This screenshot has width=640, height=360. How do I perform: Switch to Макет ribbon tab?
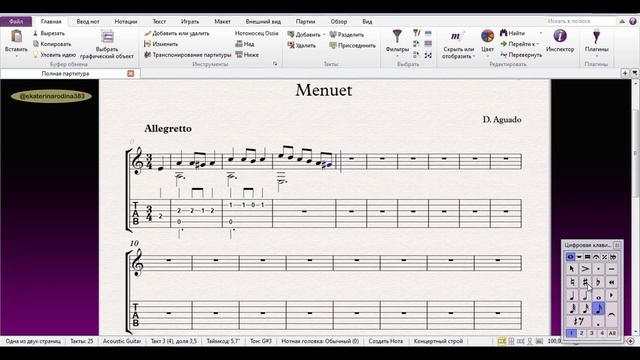[222, 22]
